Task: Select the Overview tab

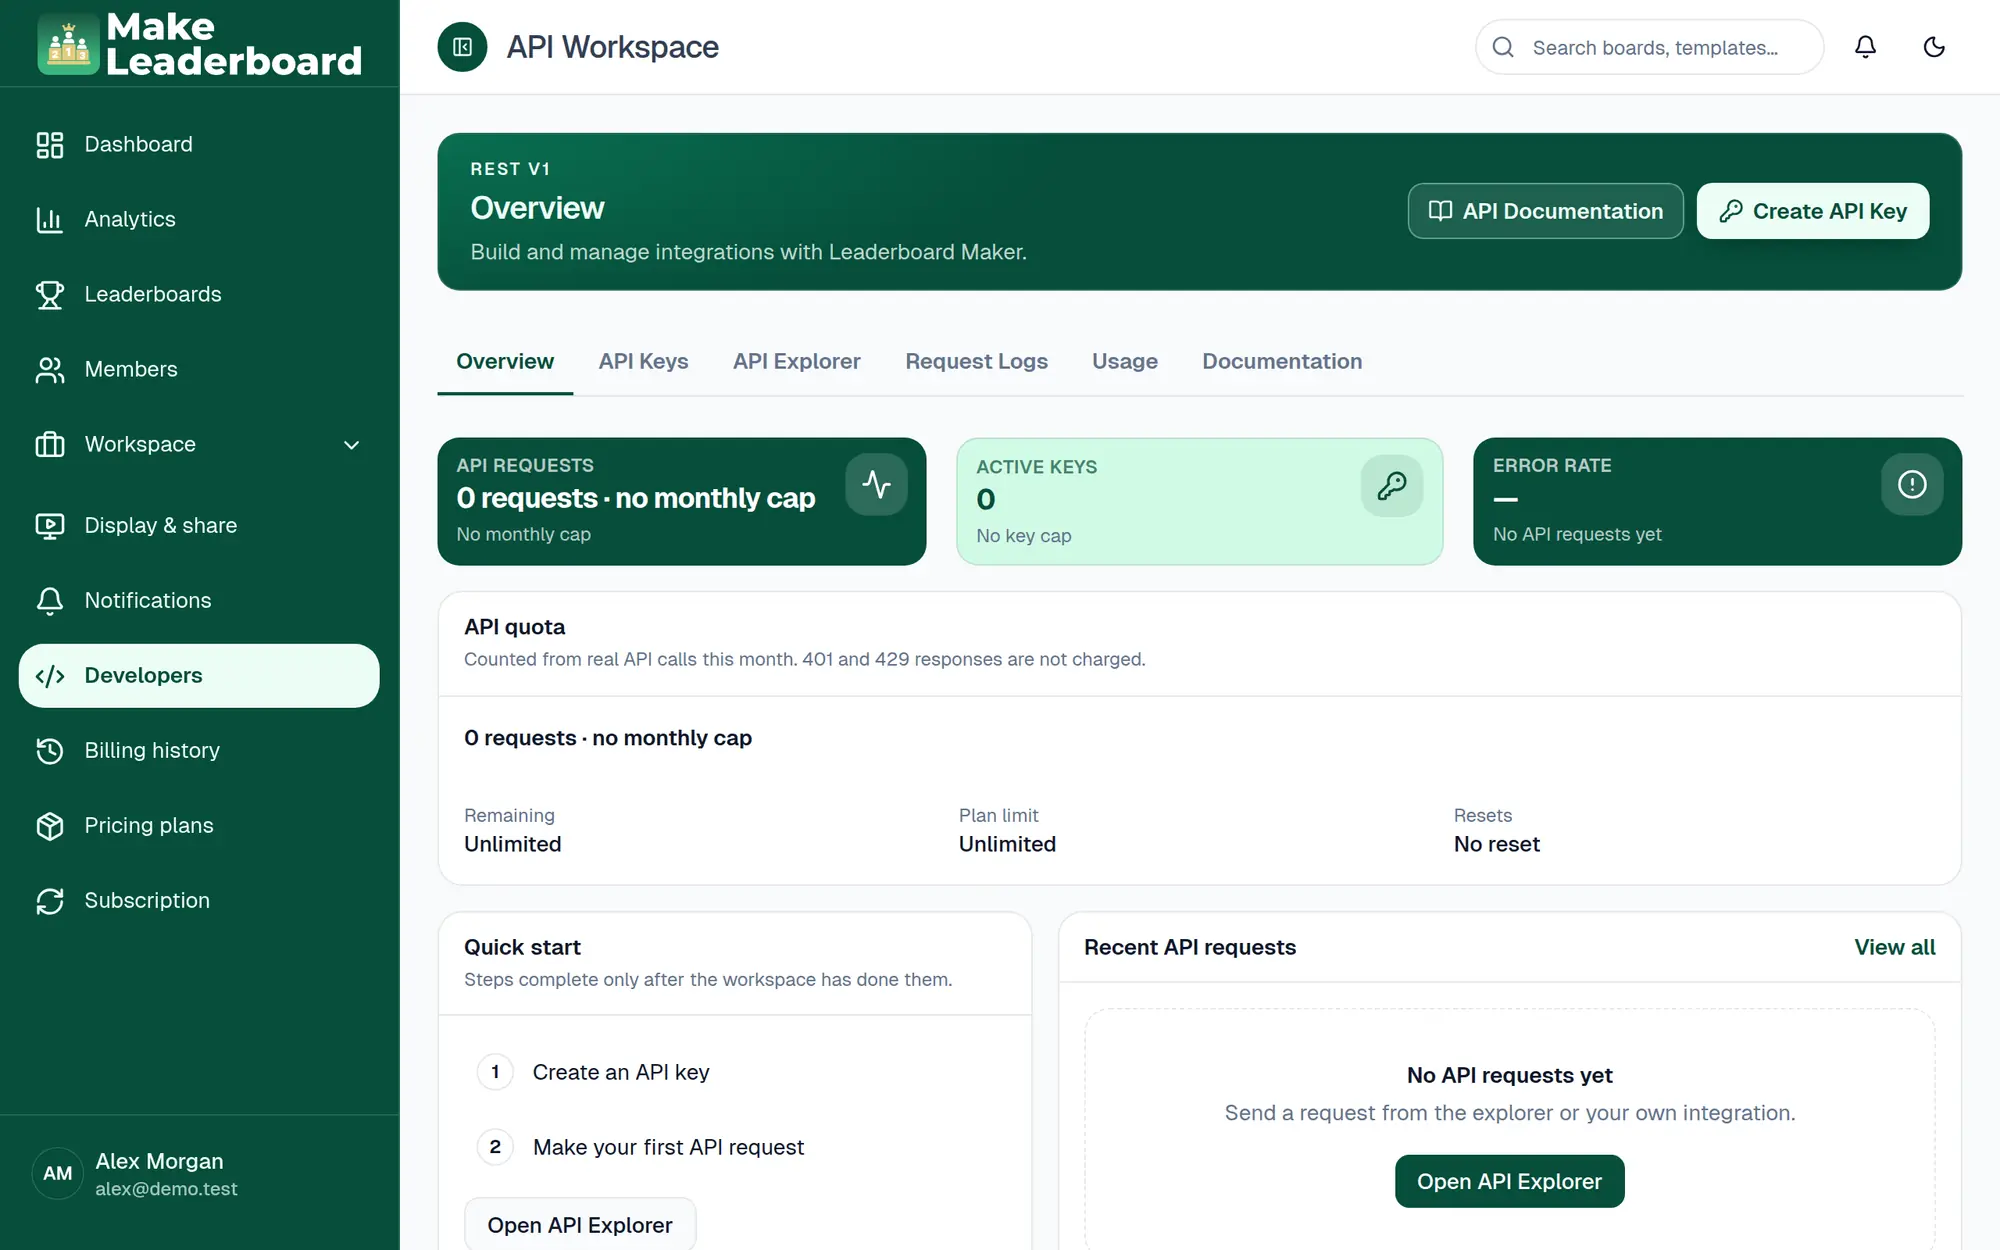Action: (x=505, y=362)
